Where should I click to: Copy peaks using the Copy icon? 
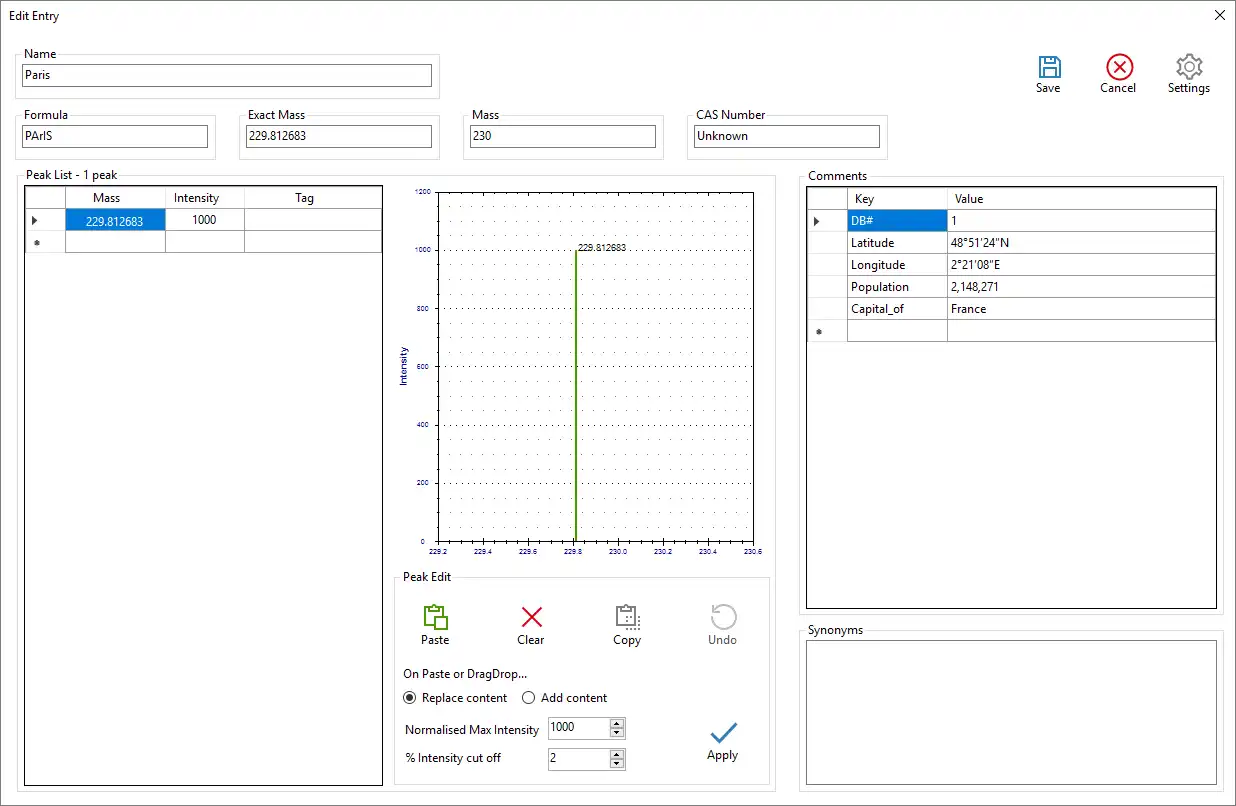click(x=627, y=617)
